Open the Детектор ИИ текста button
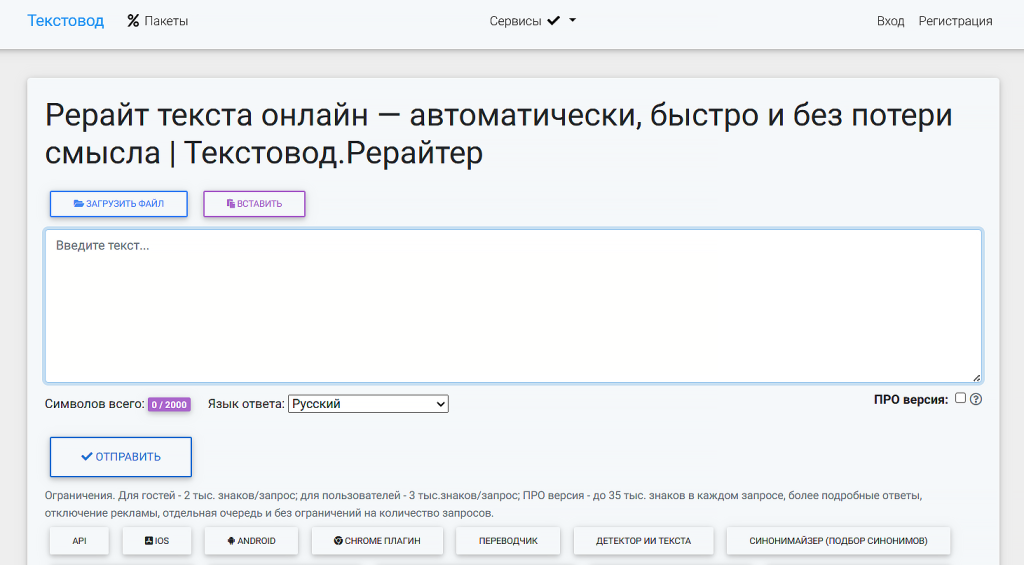Image resolution: width=1024 pixels, height=565 pixels. coord(643,541)
